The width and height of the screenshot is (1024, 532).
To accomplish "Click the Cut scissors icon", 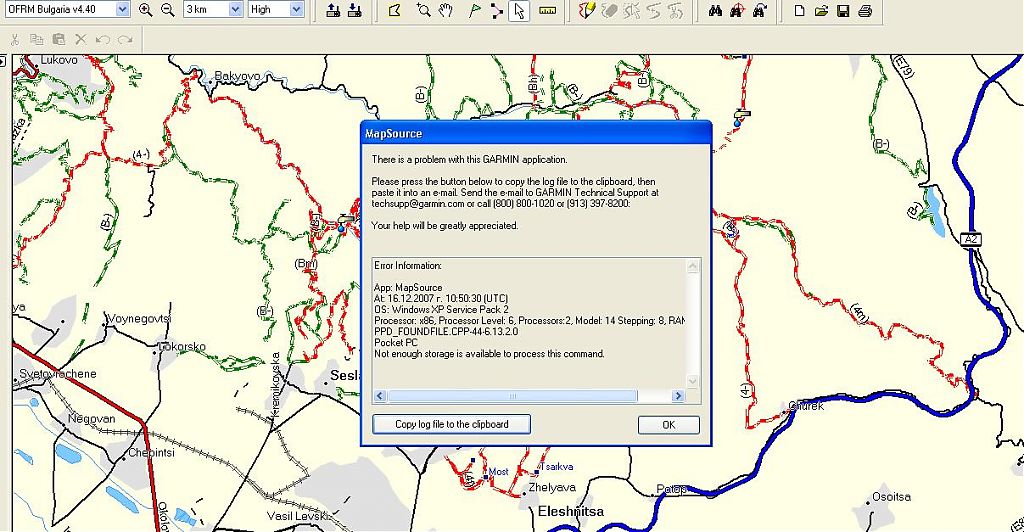I will pos(15,40).
